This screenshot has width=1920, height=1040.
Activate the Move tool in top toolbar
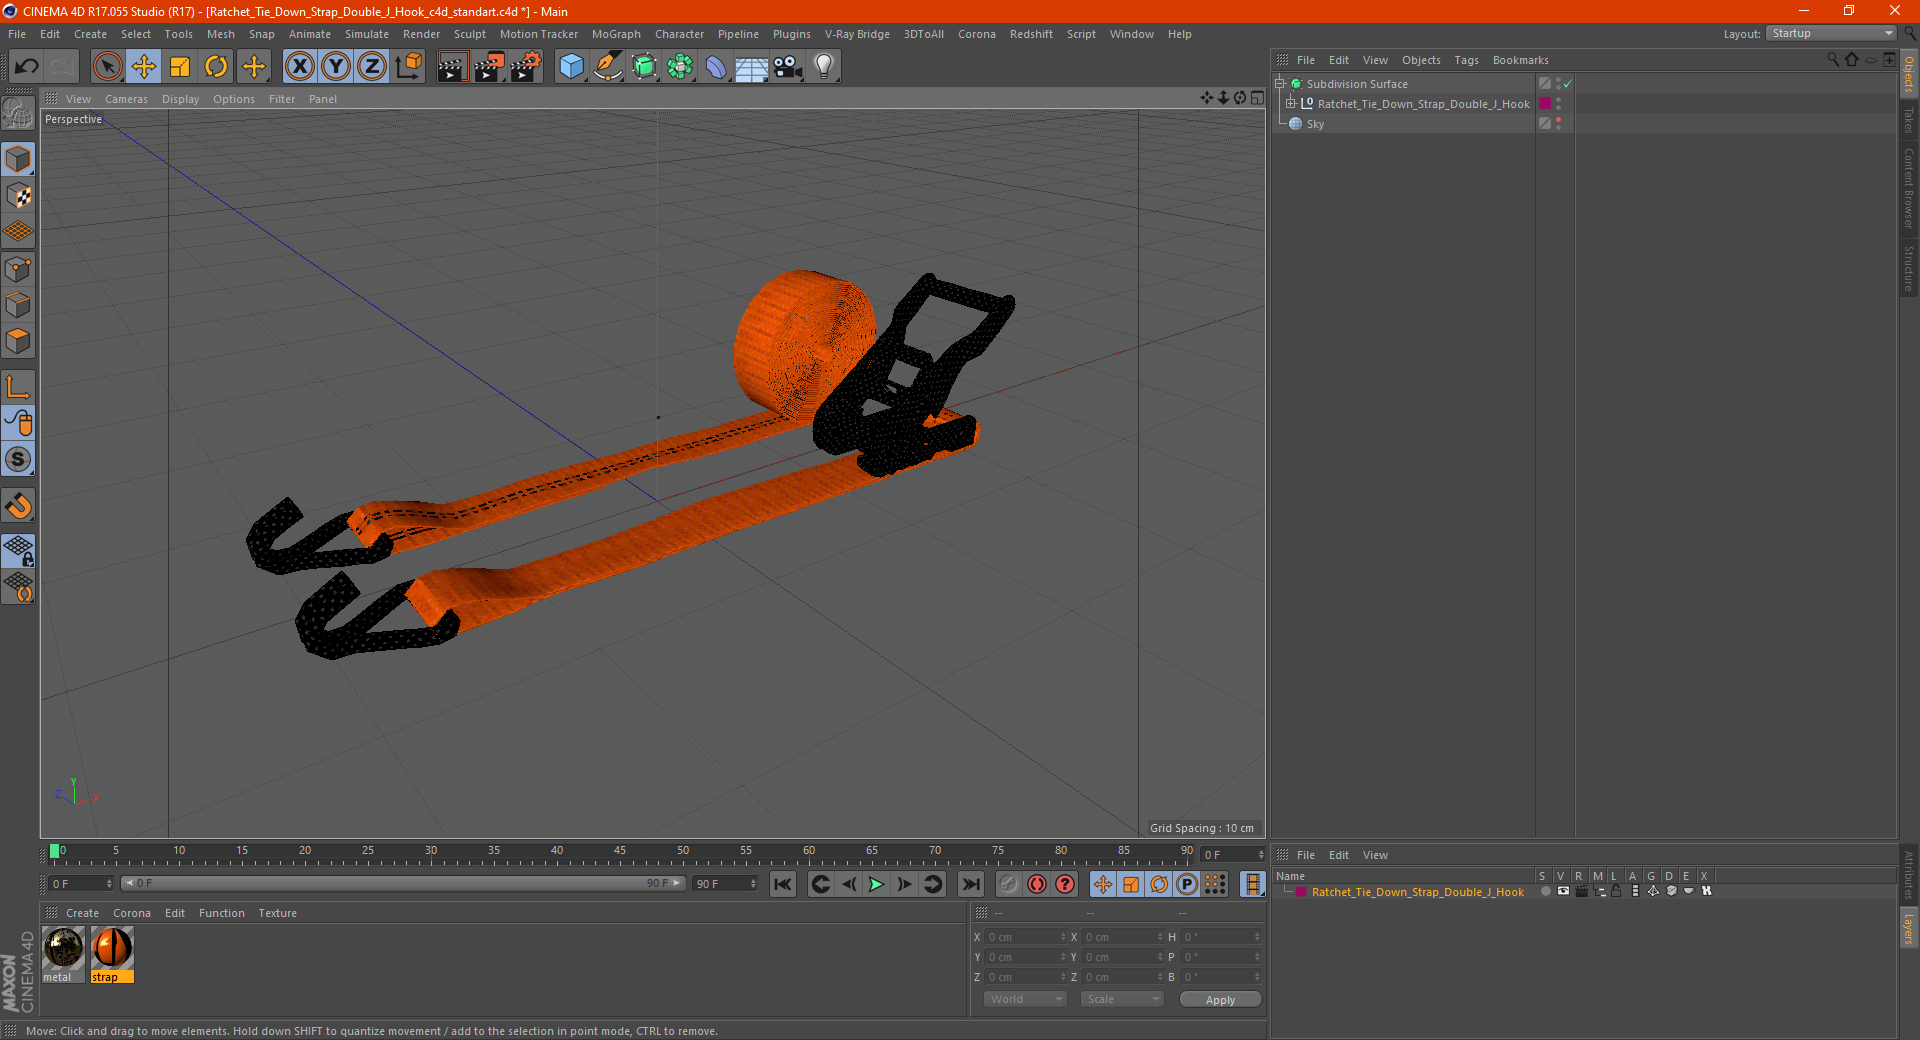pyautogui.click(x=144, y=67)
